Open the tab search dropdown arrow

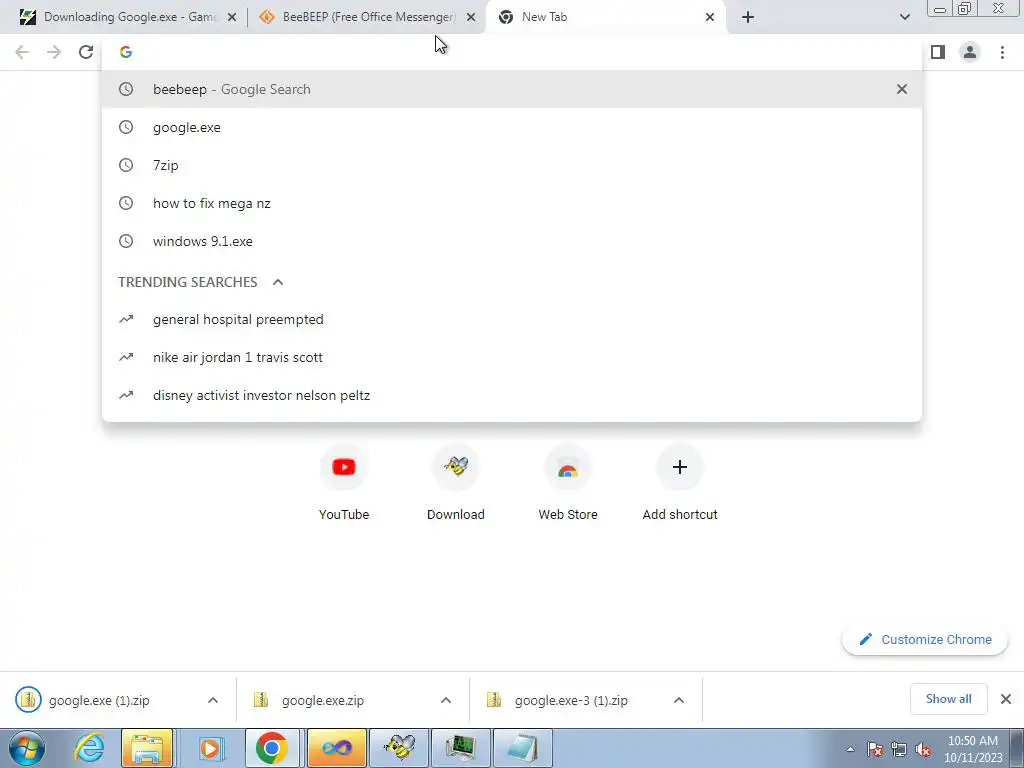coord(904,17)
